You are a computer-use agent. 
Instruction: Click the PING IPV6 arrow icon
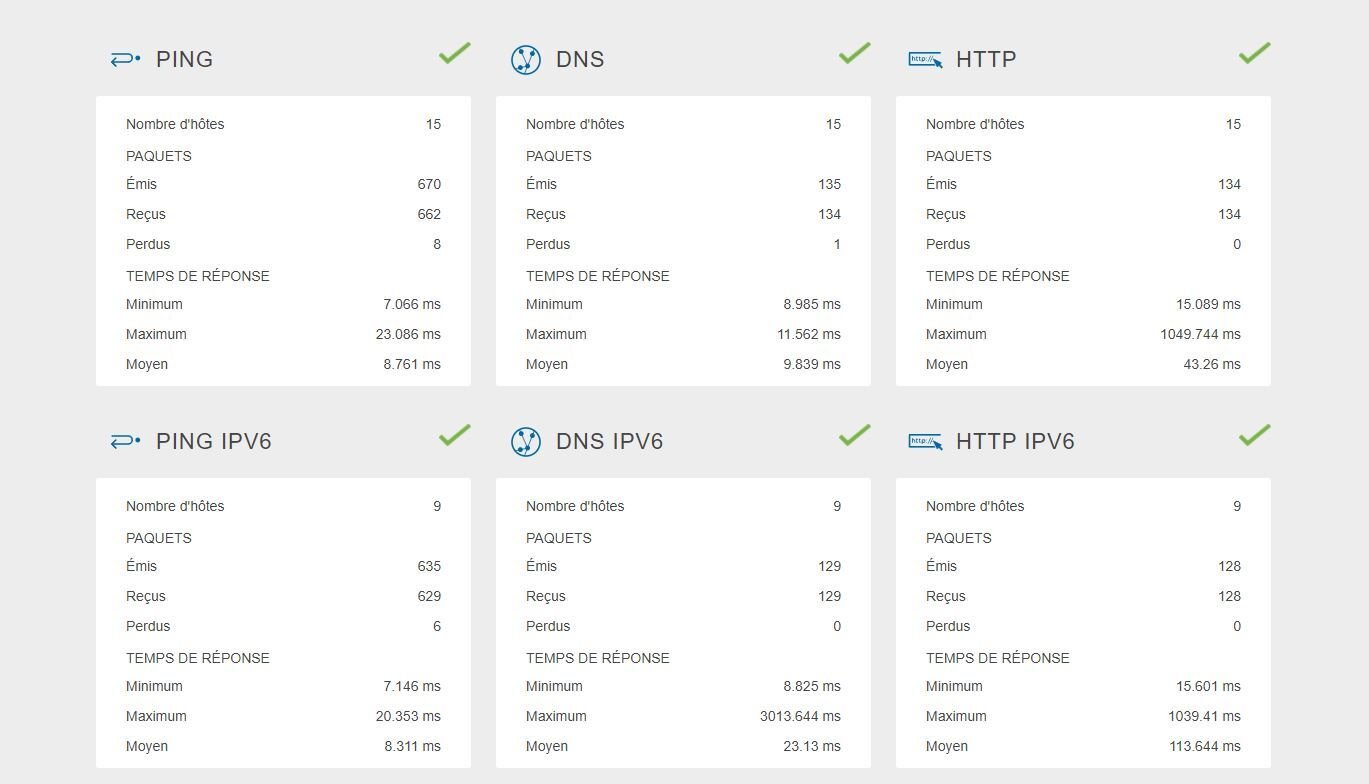125,442
